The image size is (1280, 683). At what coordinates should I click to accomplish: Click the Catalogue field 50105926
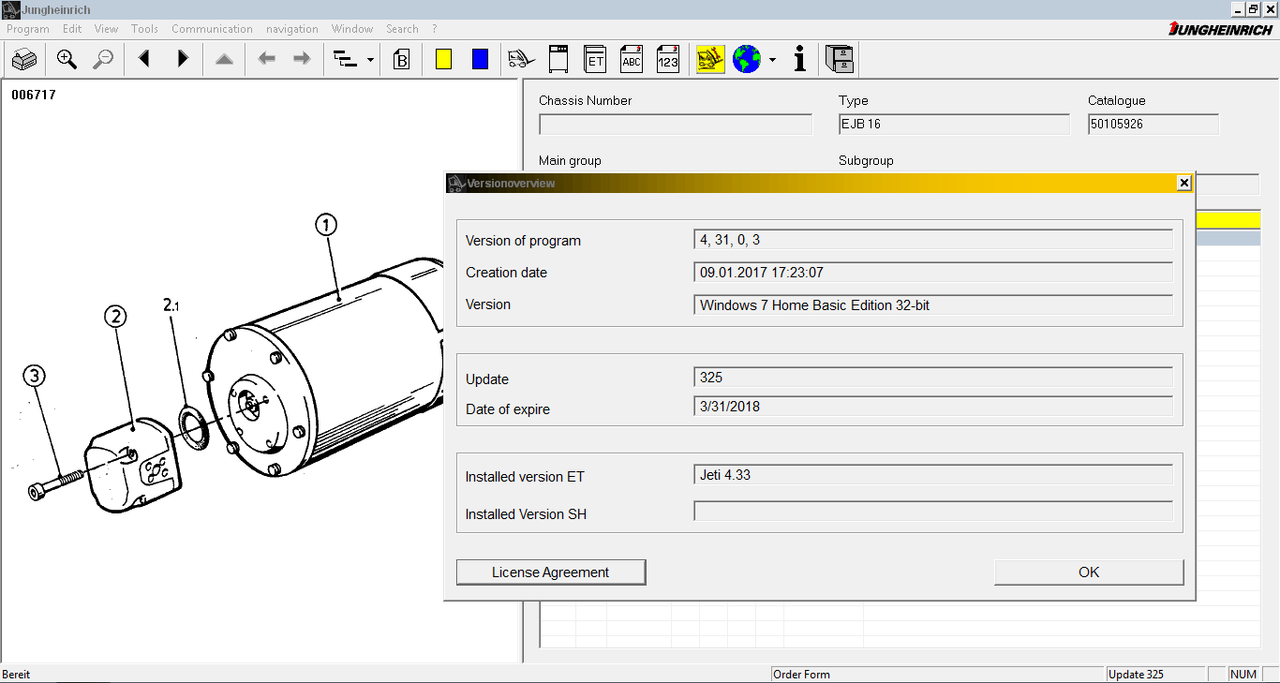click(x=1153, y=124)
